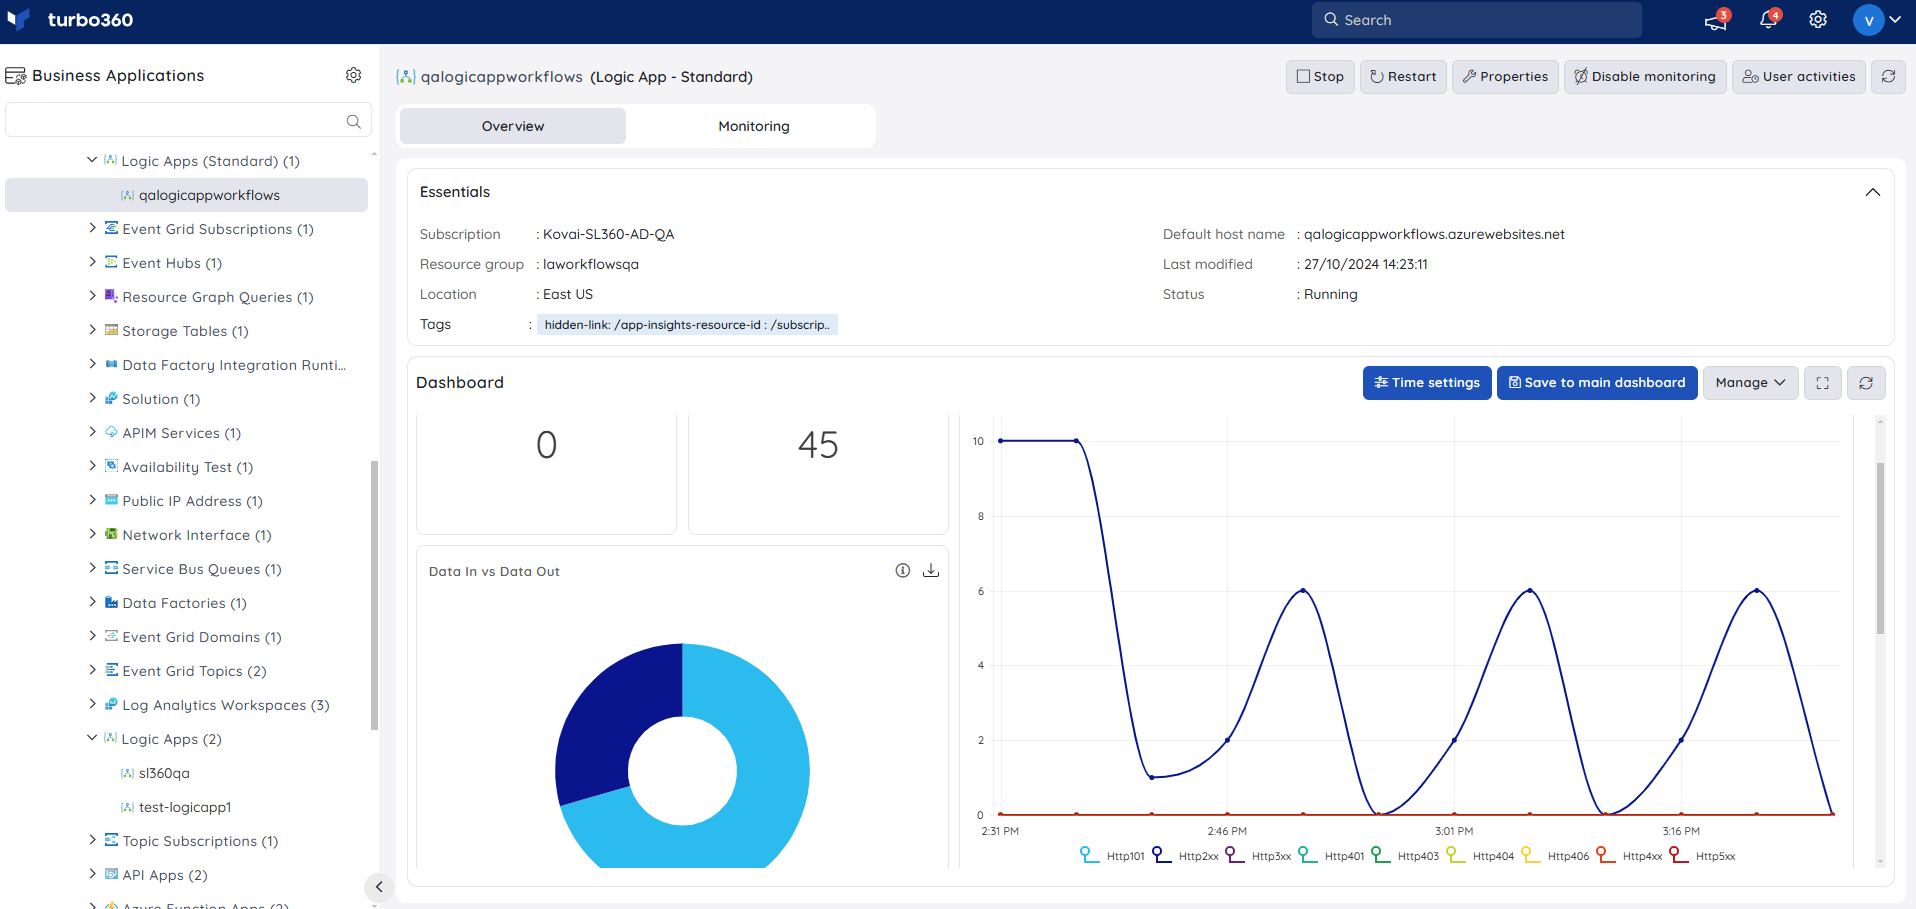Expand Event Hubs node

pyautogui.click(x=92, y=262)
